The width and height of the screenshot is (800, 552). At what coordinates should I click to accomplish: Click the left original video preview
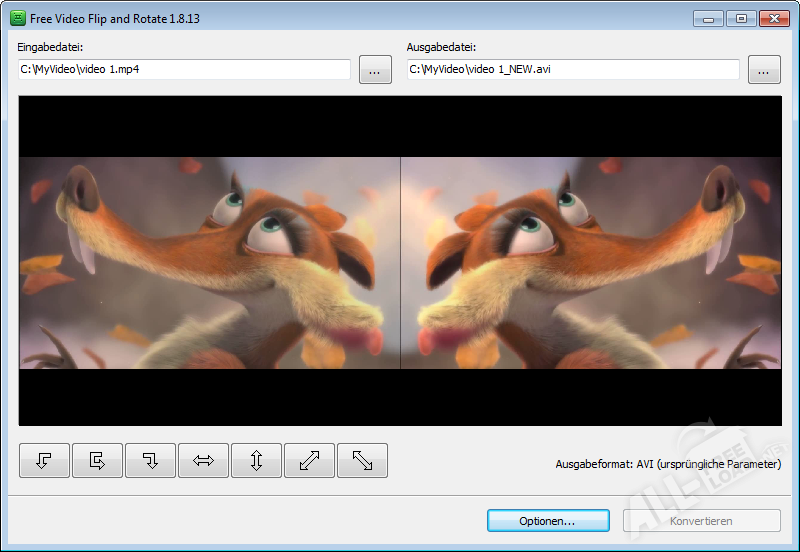(210, 262)
